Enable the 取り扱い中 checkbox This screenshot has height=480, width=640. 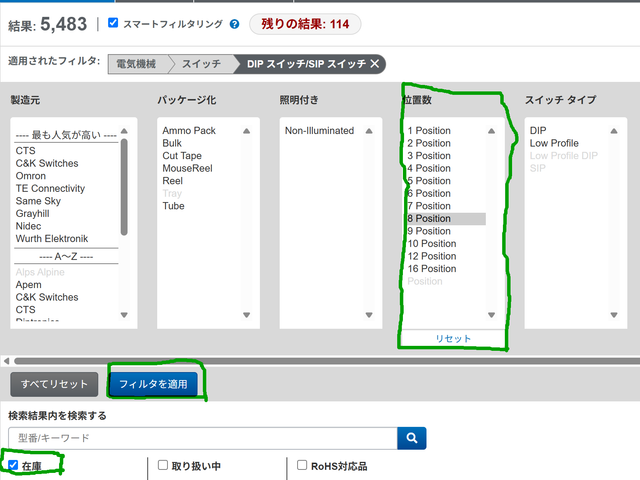163,465
